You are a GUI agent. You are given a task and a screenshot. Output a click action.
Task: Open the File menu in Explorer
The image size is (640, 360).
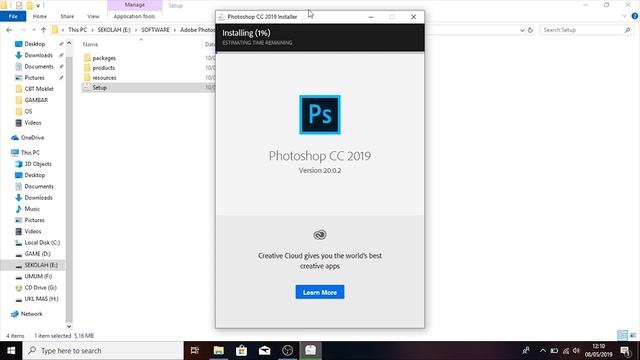(x=13, y=16)
